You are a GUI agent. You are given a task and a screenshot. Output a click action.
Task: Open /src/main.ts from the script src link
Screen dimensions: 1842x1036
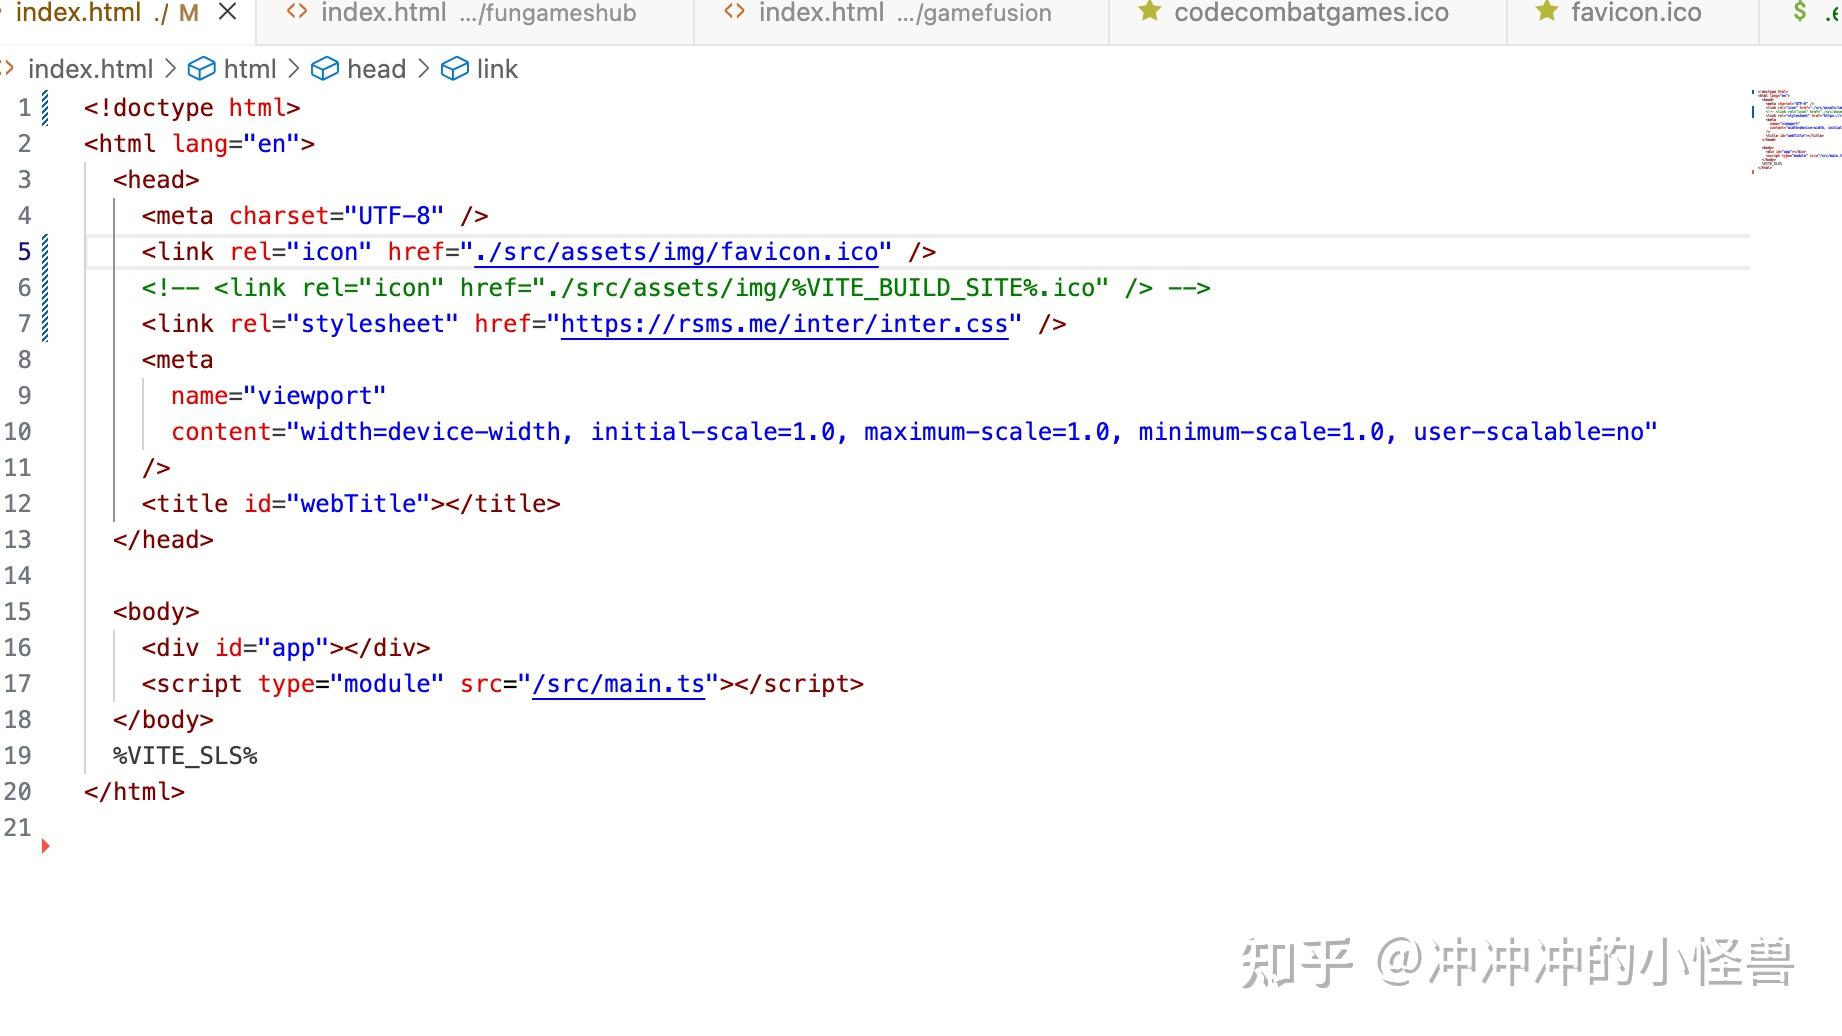tap(619, 684)
